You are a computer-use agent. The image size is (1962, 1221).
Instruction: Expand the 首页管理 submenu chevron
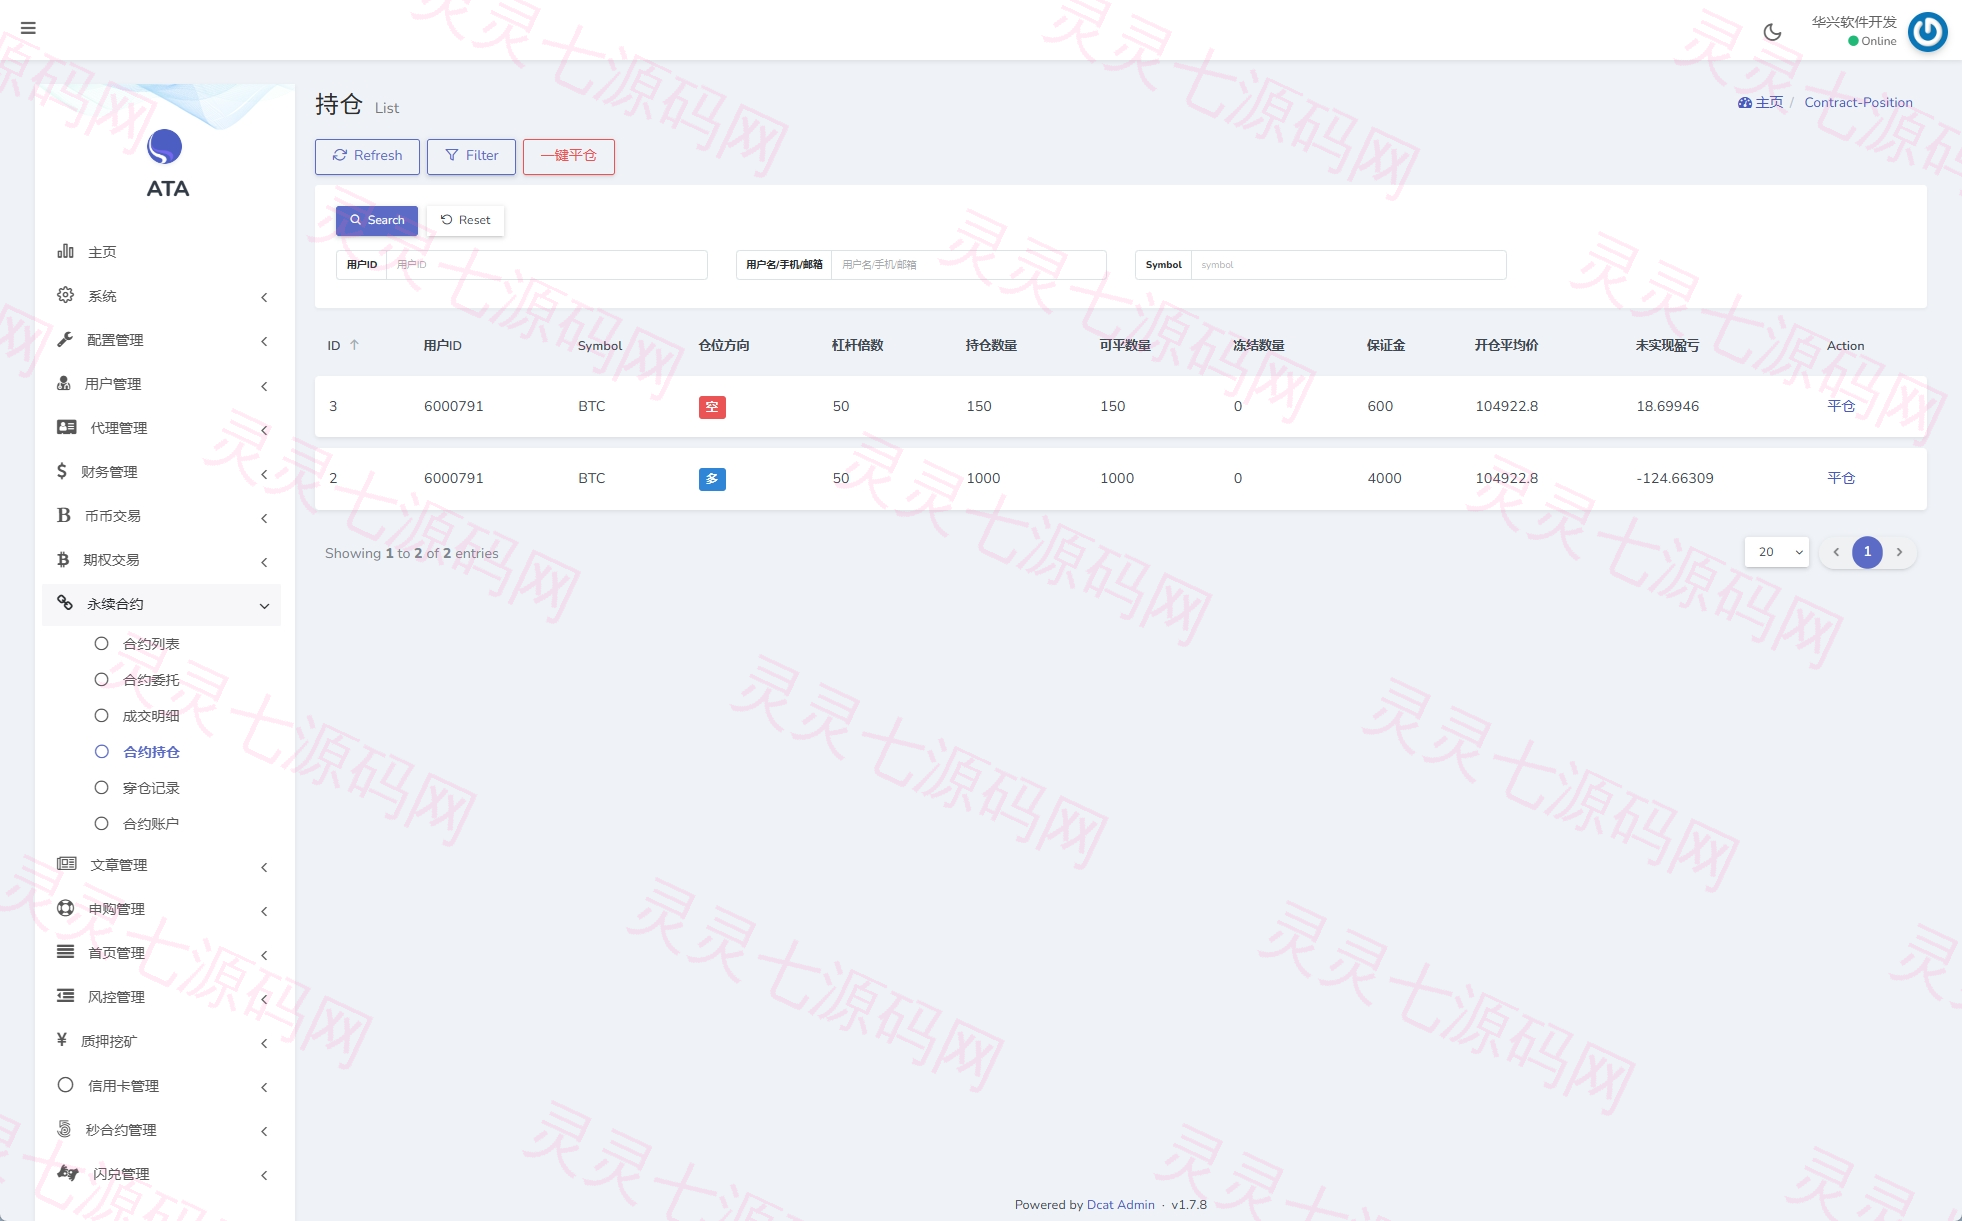pos(264,954)
